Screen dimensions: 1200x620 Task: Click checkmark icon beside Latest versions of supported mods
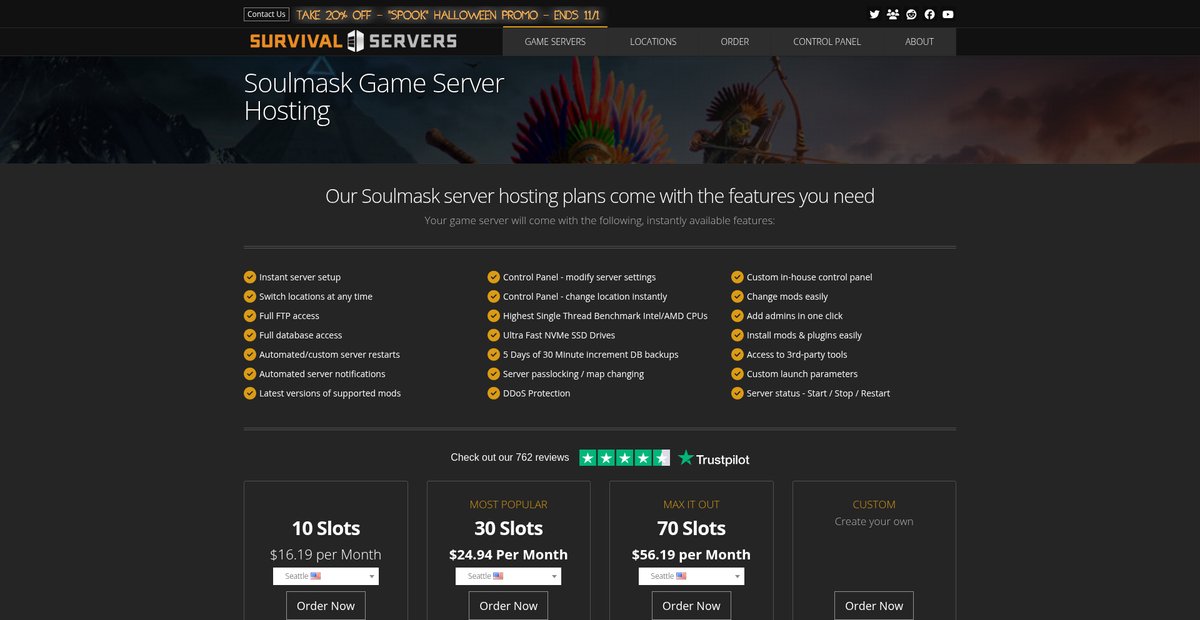click(x=250, y=393)
